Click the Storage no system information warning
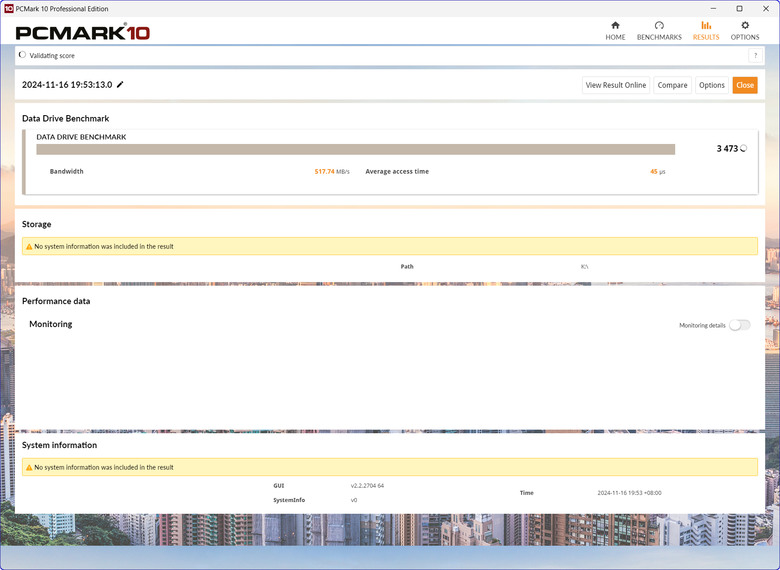The width and height of the screenshot is (780, 570). (x=390, y=246)
